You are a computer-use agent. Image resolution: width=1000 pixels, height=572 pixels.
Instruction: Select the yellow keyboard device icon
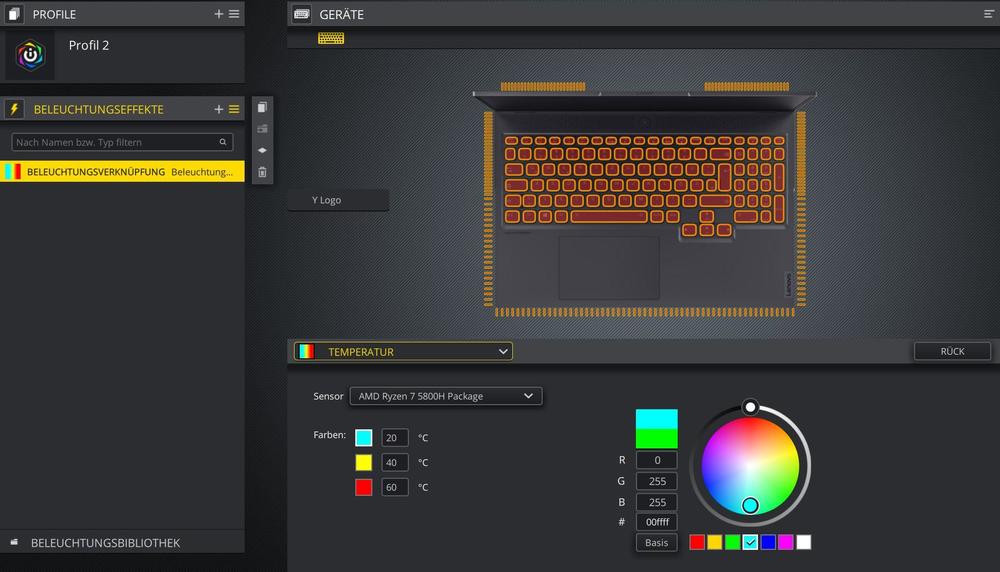click(331, 38)
